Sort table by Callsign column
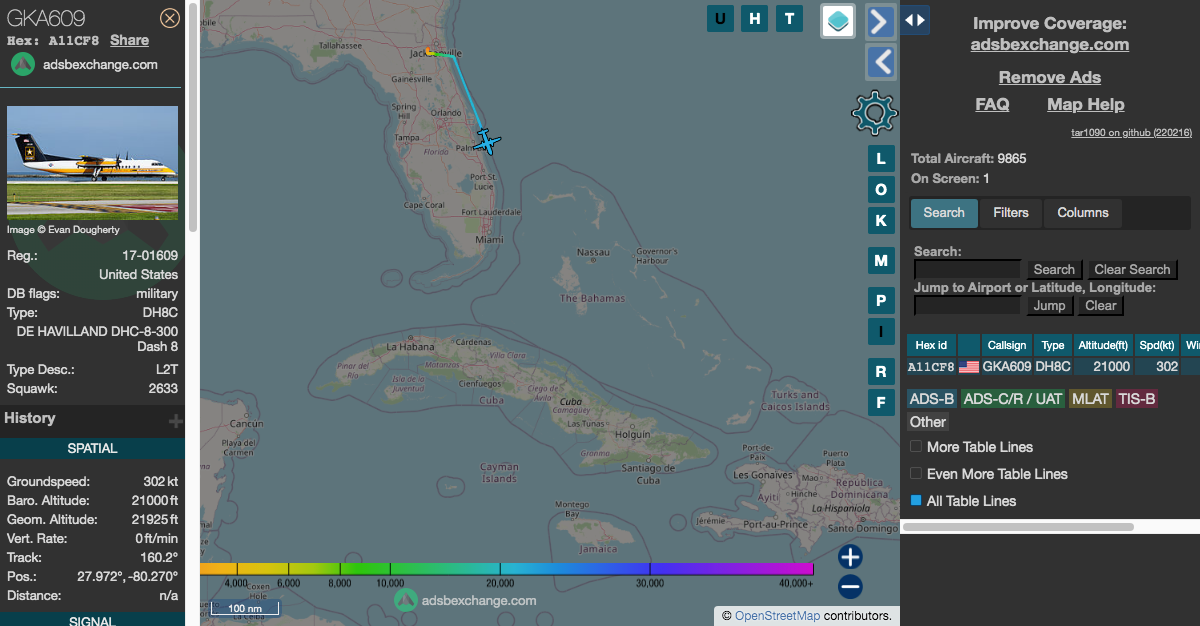Viewport: 1200px width, 626px height. pos(1007,345)
